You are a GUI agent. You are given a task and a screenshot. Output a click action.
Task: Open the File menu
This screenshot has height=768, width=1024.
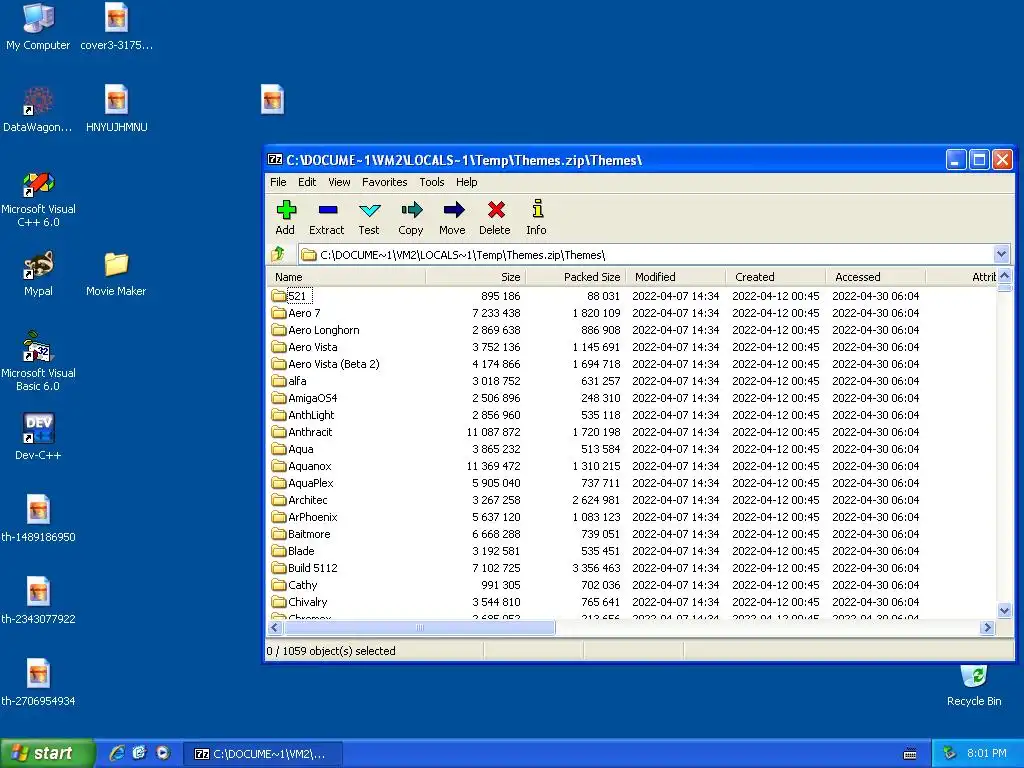click(278, 182)
